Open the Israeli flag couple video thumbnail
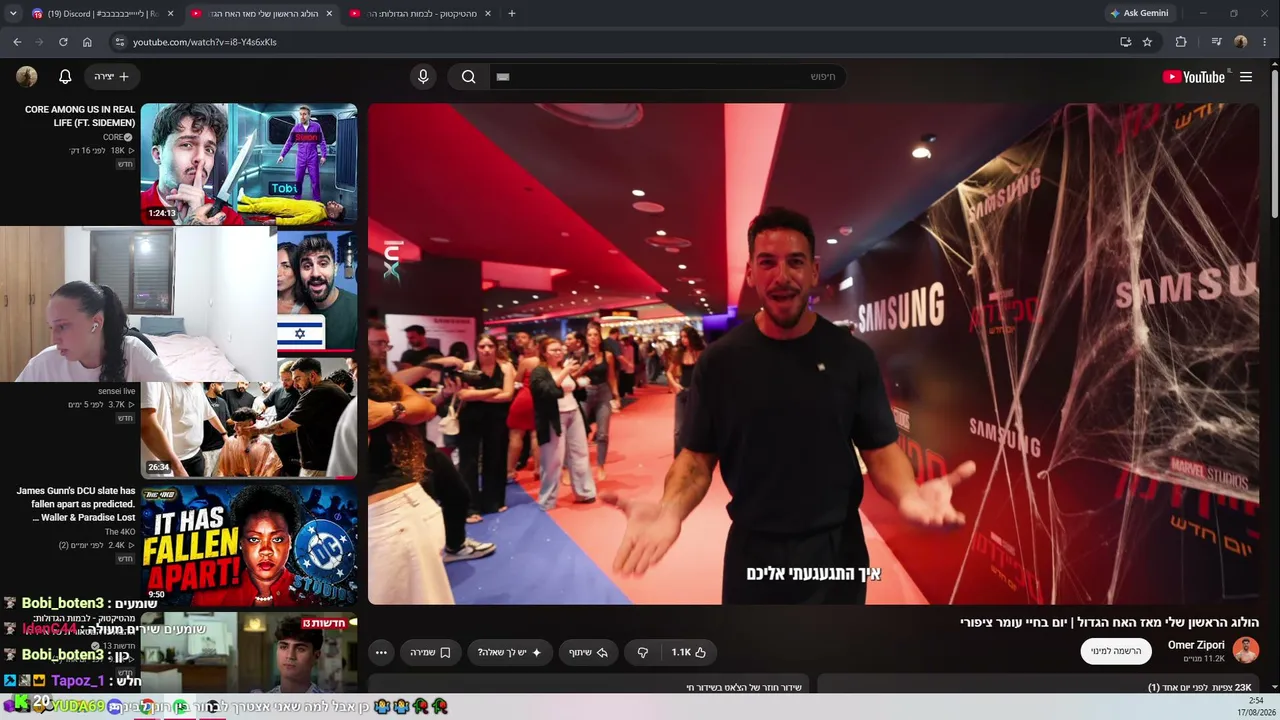 tap(316, 291)
